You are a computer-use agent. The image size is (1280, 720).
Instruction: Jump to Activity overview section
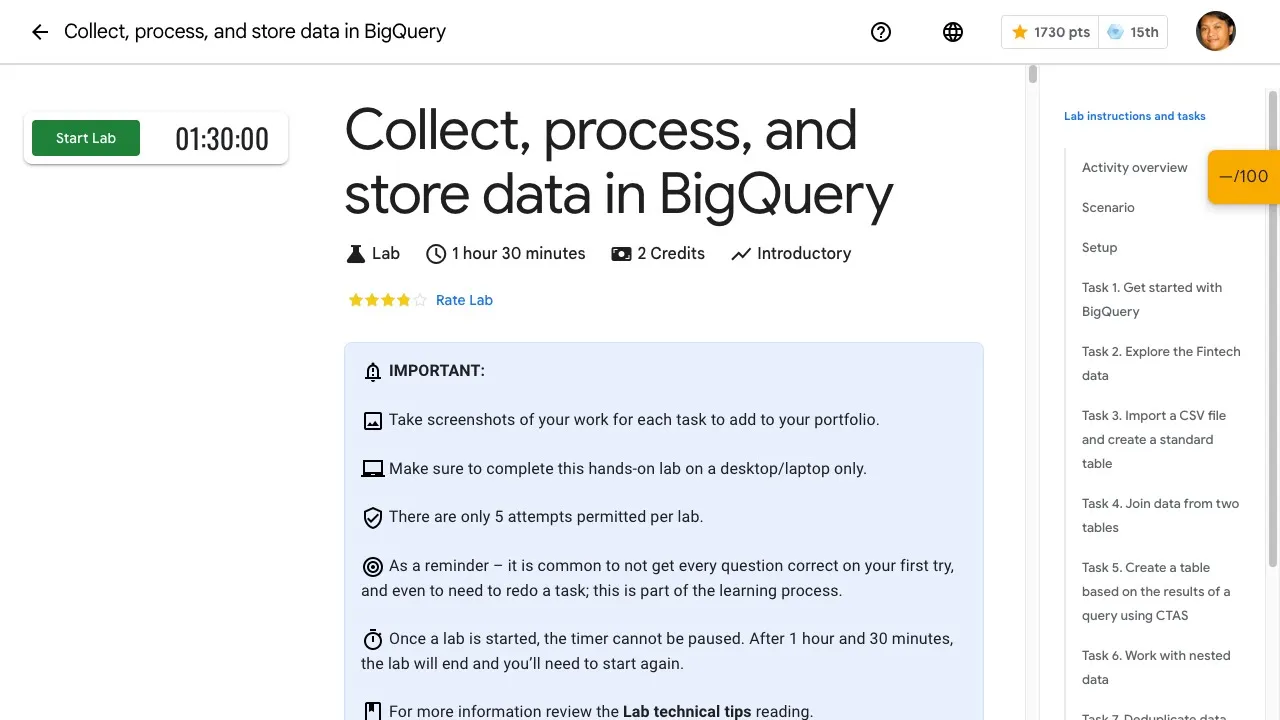pos(1134,168)
